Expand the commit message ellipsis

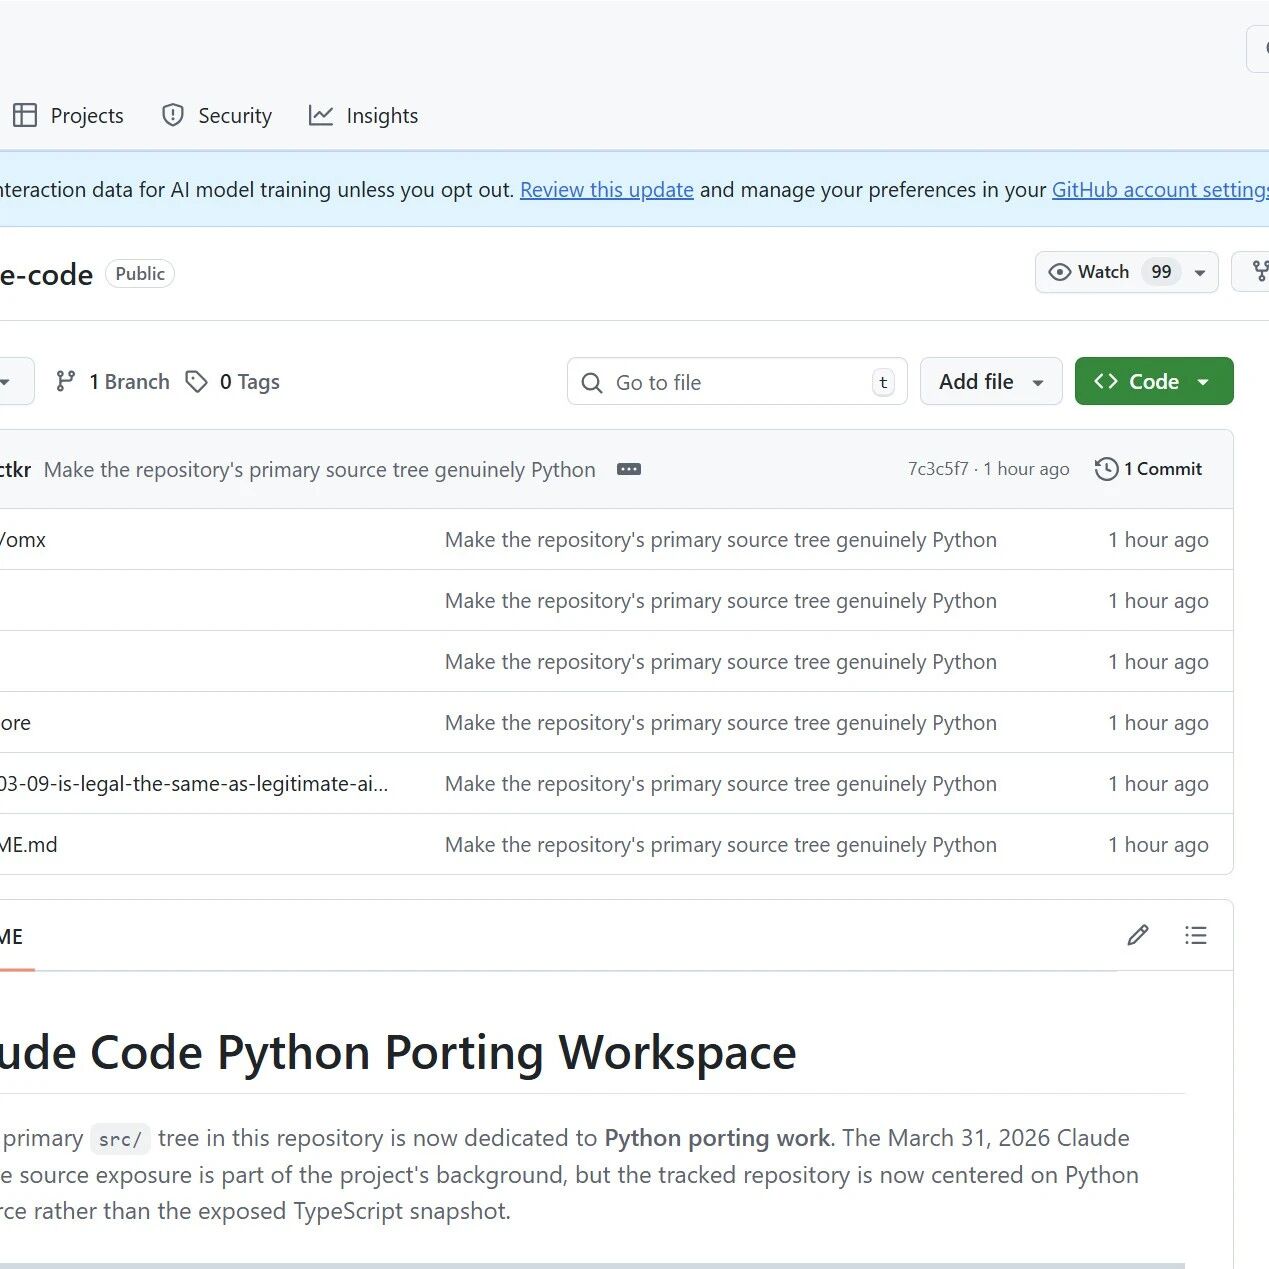pos(629,469)
